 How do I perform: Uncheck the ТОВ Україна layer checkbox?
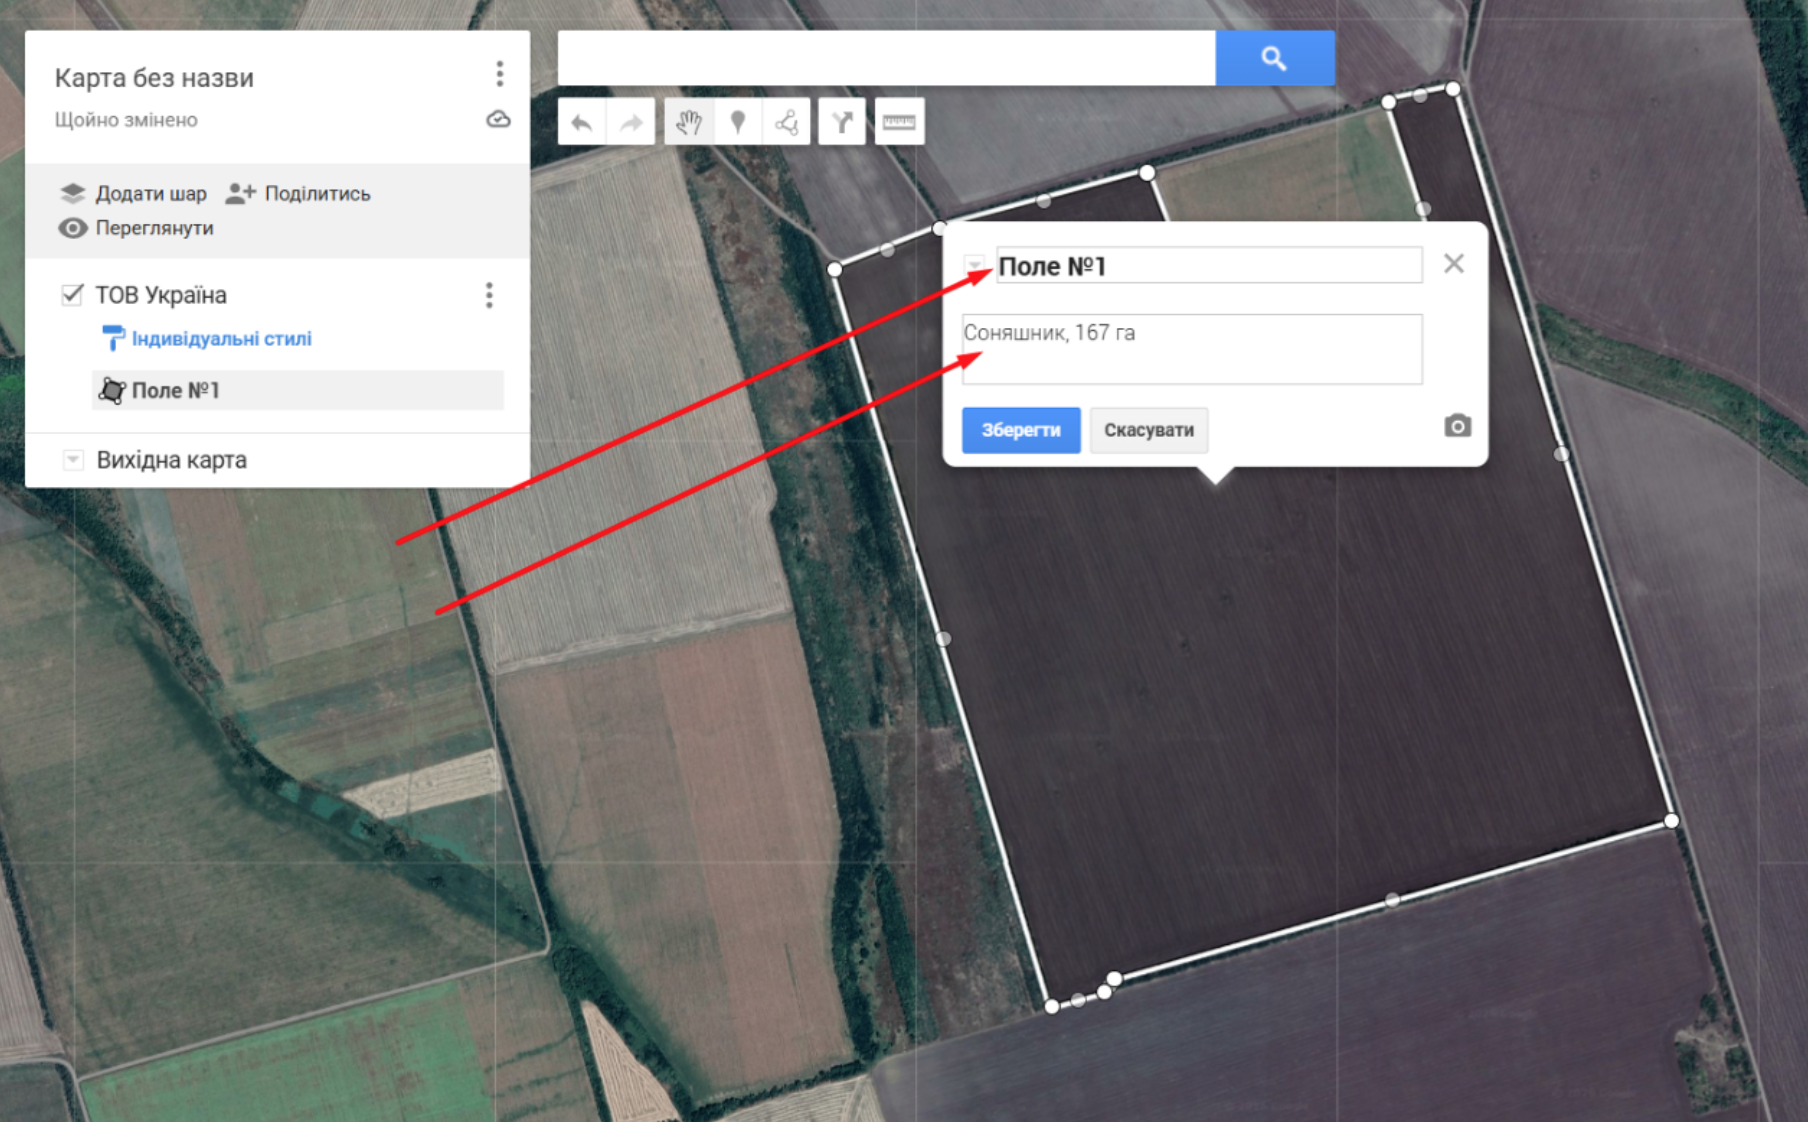point(72,295)
